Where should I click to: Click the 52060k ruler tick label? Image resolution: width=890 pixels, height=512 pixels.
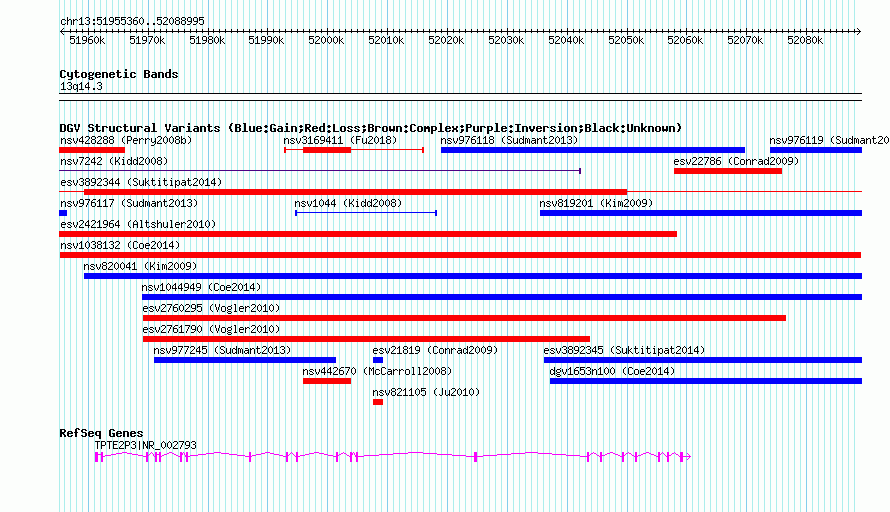coord(685,40)
